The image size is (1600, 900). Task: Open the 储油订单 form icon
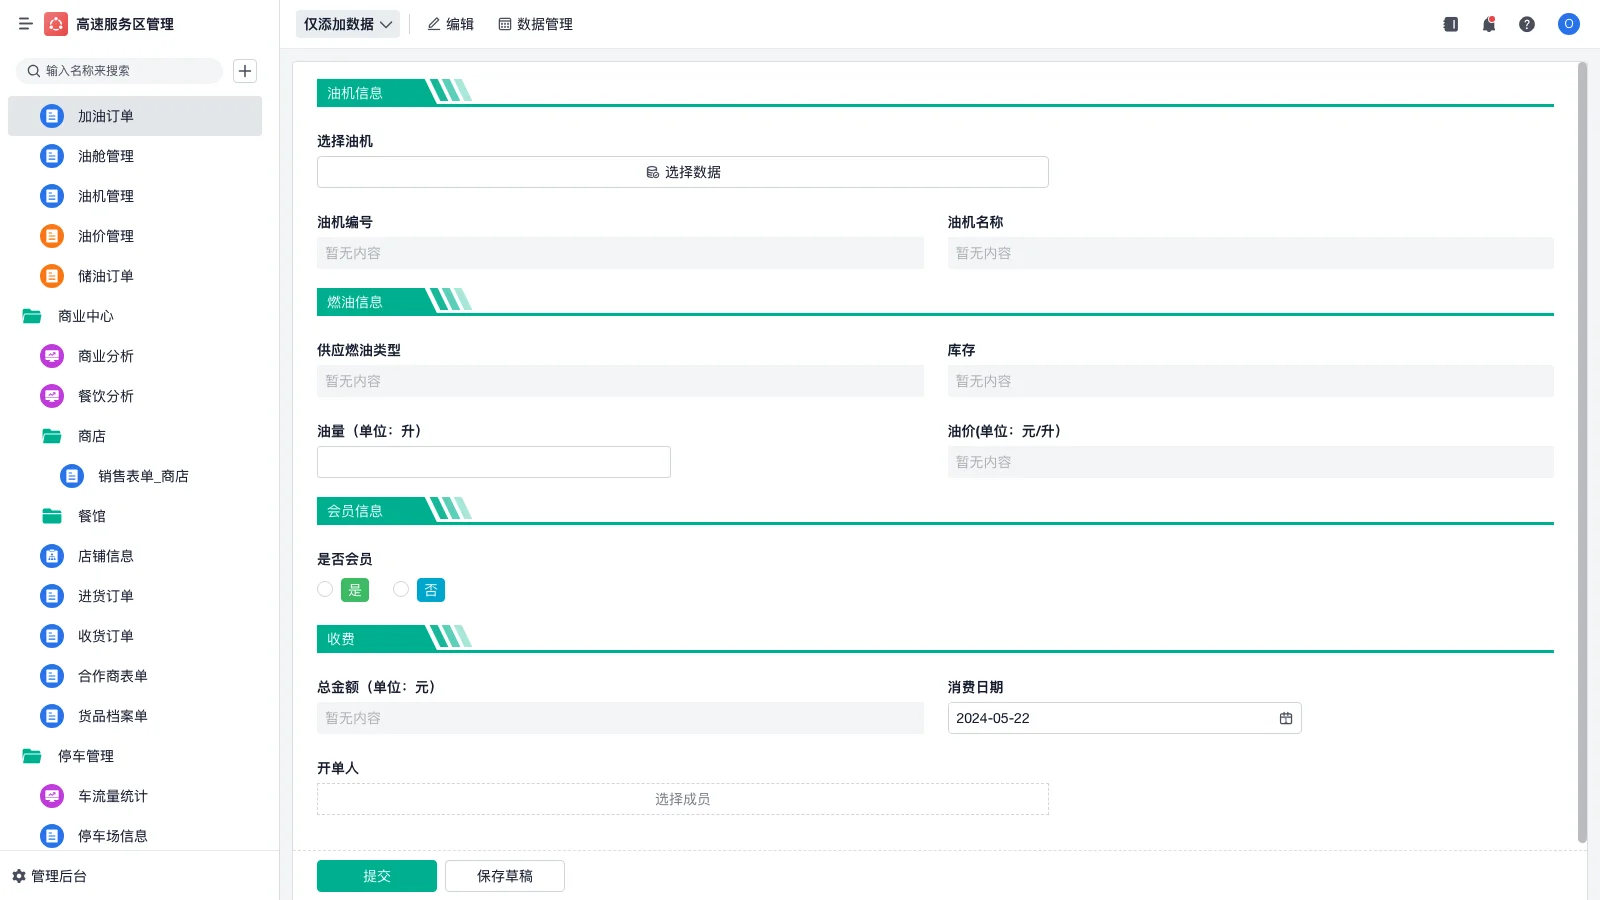tap(51, 276)
